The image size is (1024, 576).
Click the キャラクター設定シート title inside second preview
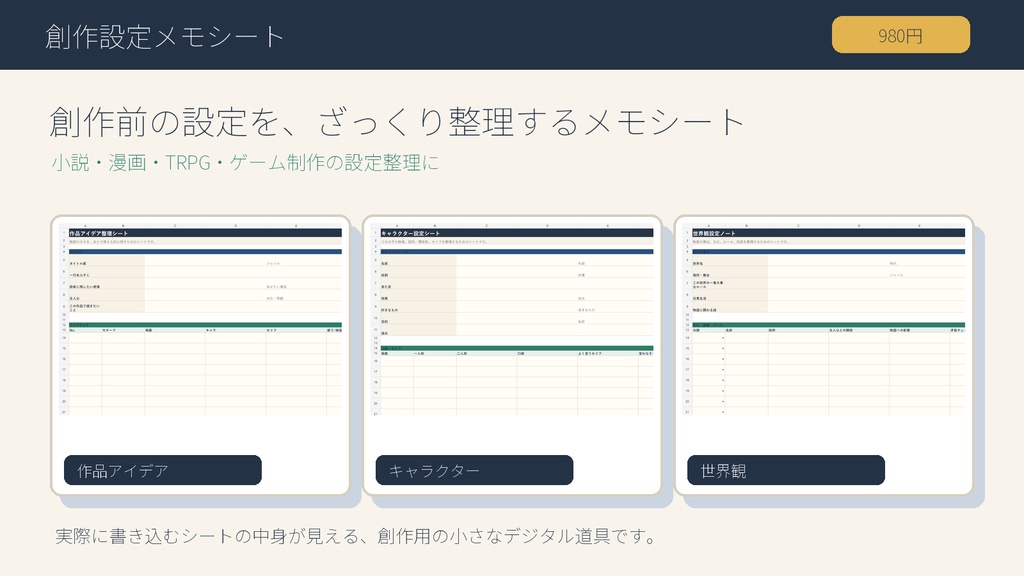pos(410,233)
